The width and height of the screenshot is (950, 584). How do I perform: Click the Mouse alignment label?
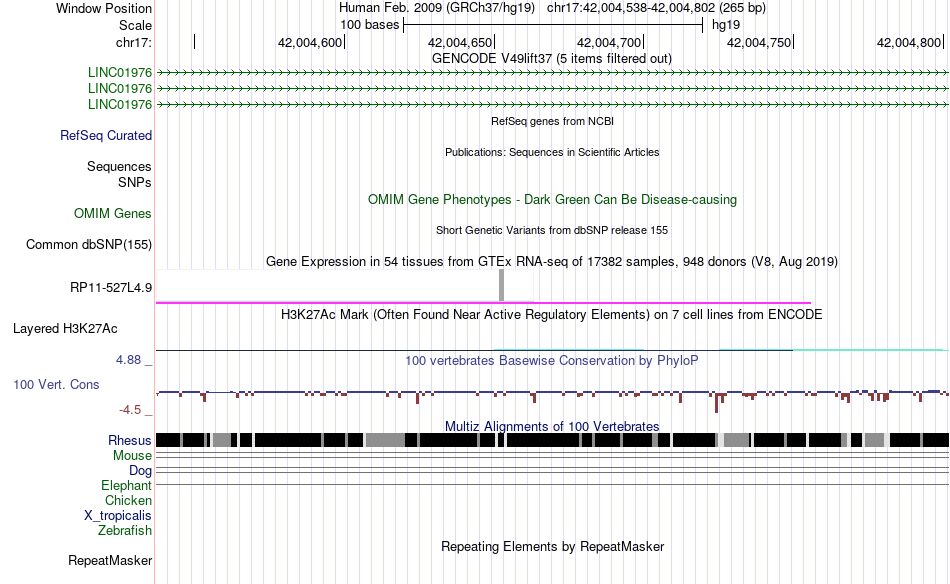[132, 456]
